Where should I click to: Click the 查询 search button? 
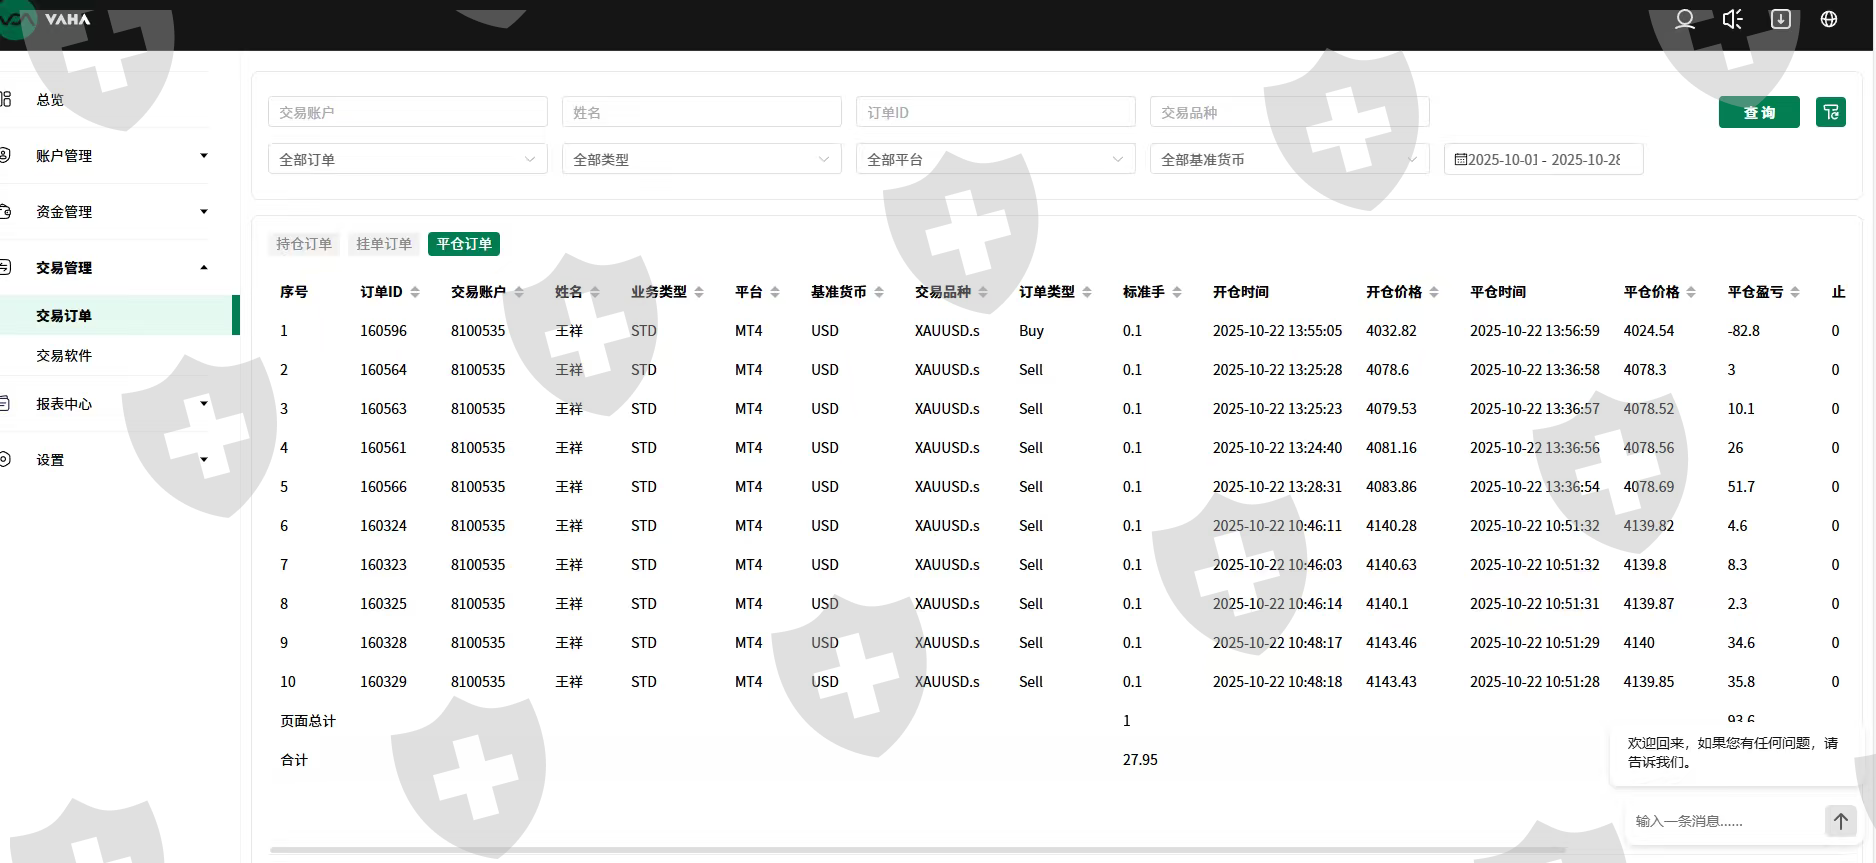click(1758, 112)
